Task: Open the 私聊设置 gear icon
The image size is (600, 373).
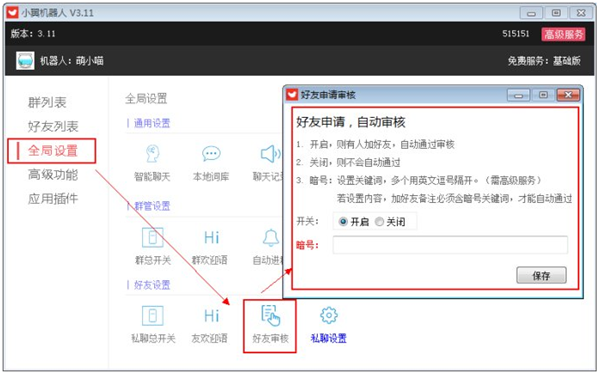Action: [329, 316]
